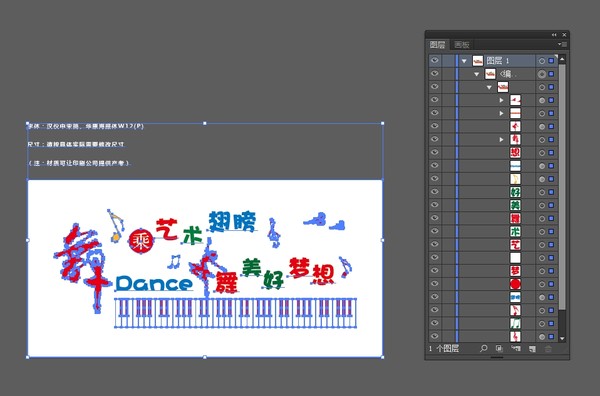Switch to the 画板 tab
Viewport: 600px width, 396px height.
point(461,45)
